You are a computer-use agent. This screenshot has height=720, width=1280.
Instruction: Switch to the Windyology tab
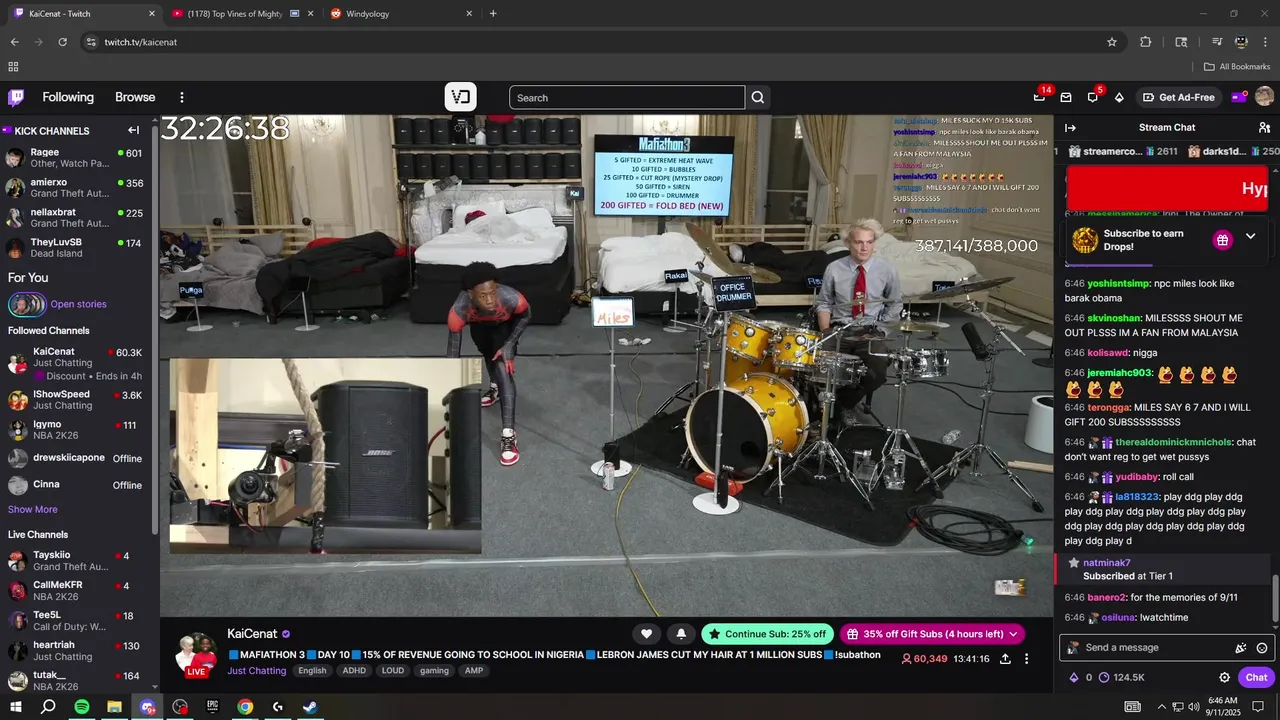coord(401,14)
